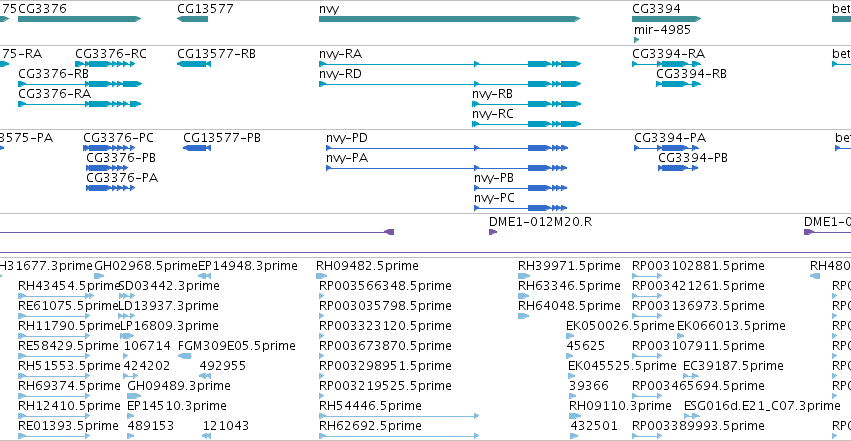Select transcript nvy-RA
This screenshot has width=851, height=441.
point(450,64)
